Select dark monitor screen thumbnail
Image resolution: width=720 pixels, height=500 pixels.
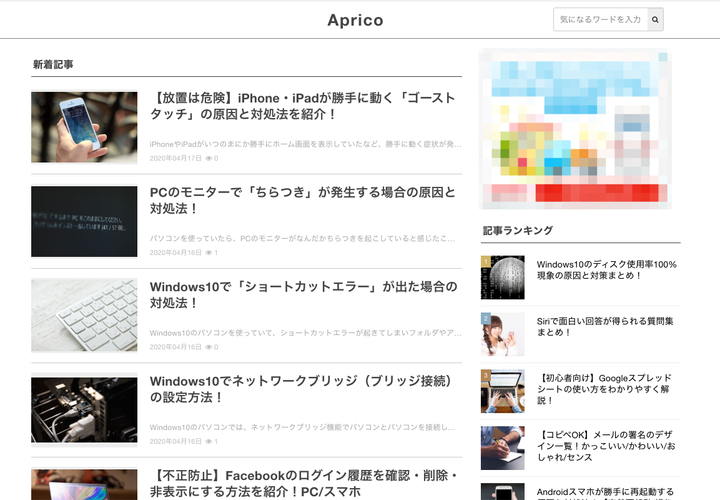(x=84, y=221)
